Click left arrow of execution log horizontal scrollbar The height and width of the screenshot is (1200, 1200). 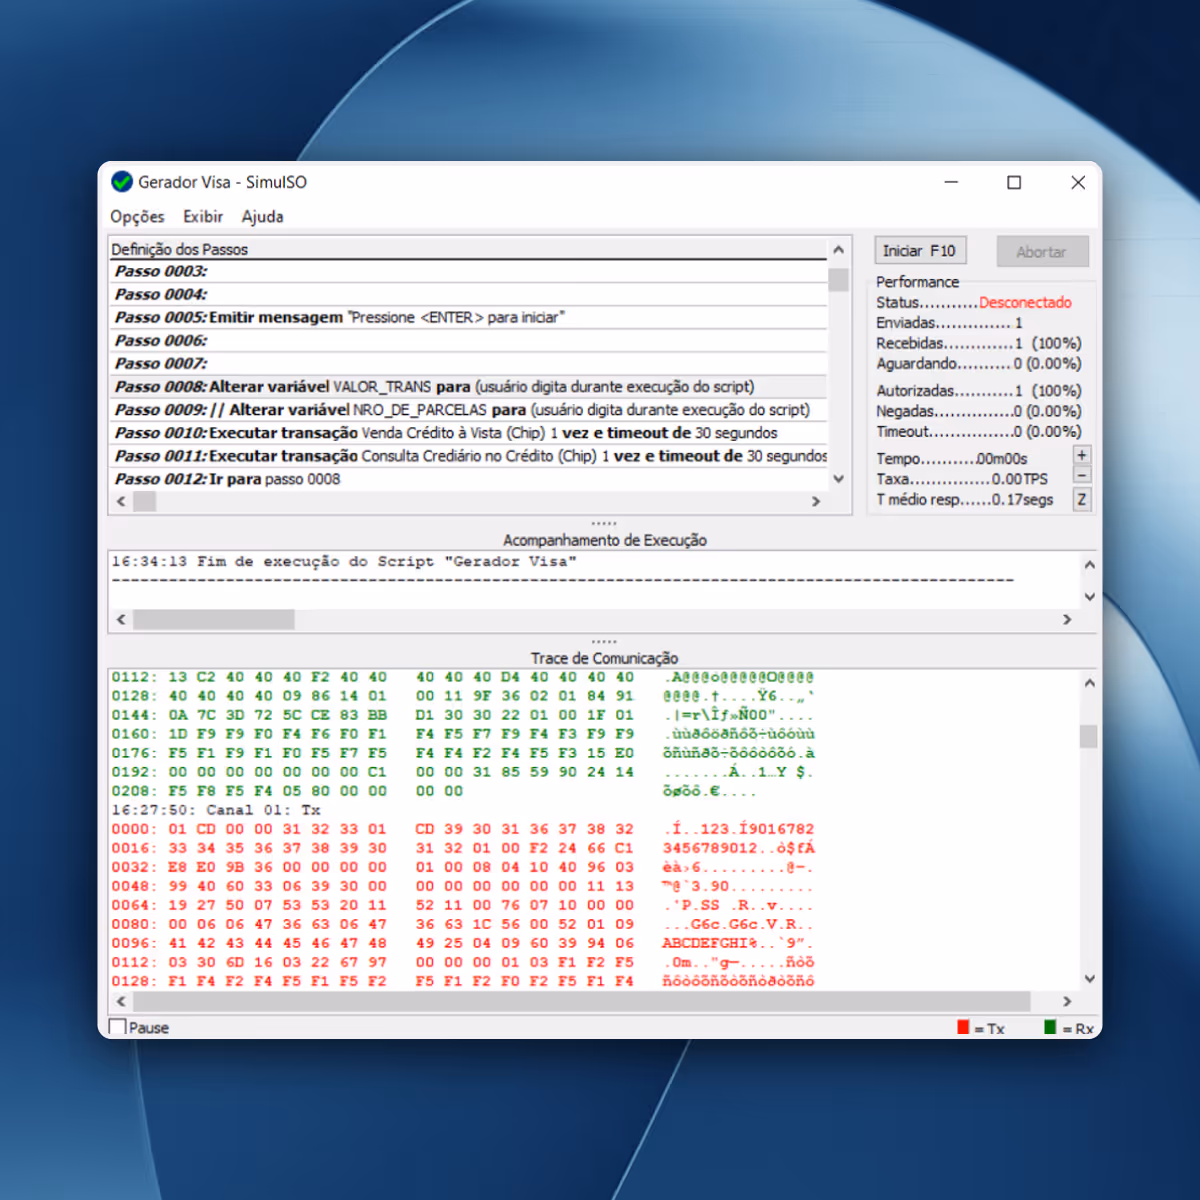point(122,620)
